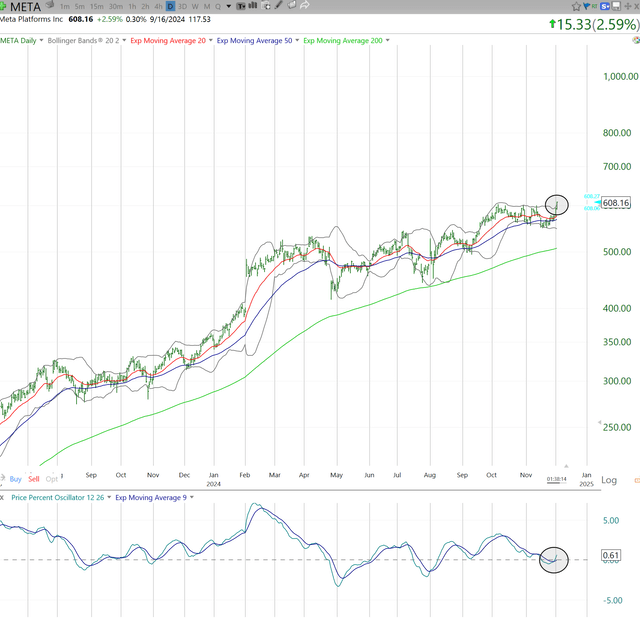This screenshot has height=618, width=640.
Task: Switch to the W weekly timeframe
Action: (195, 6)
